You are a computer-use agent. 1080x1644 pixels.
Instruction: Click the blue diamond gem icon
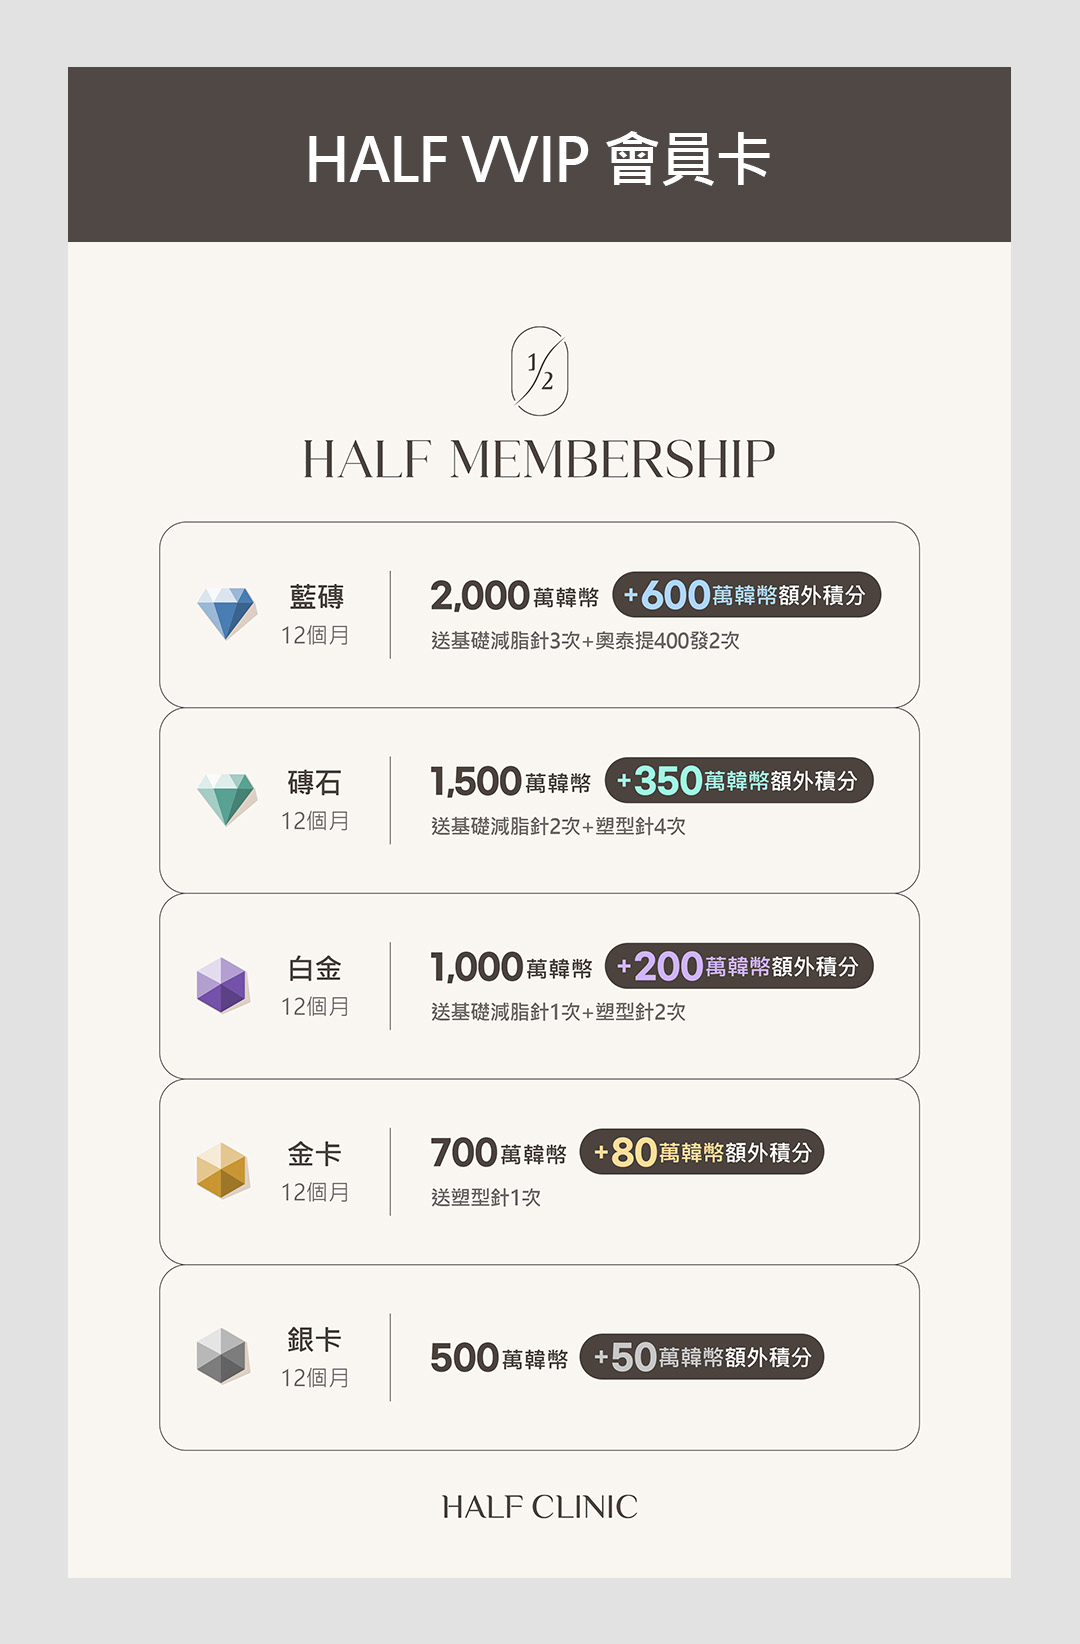point(226,613)
